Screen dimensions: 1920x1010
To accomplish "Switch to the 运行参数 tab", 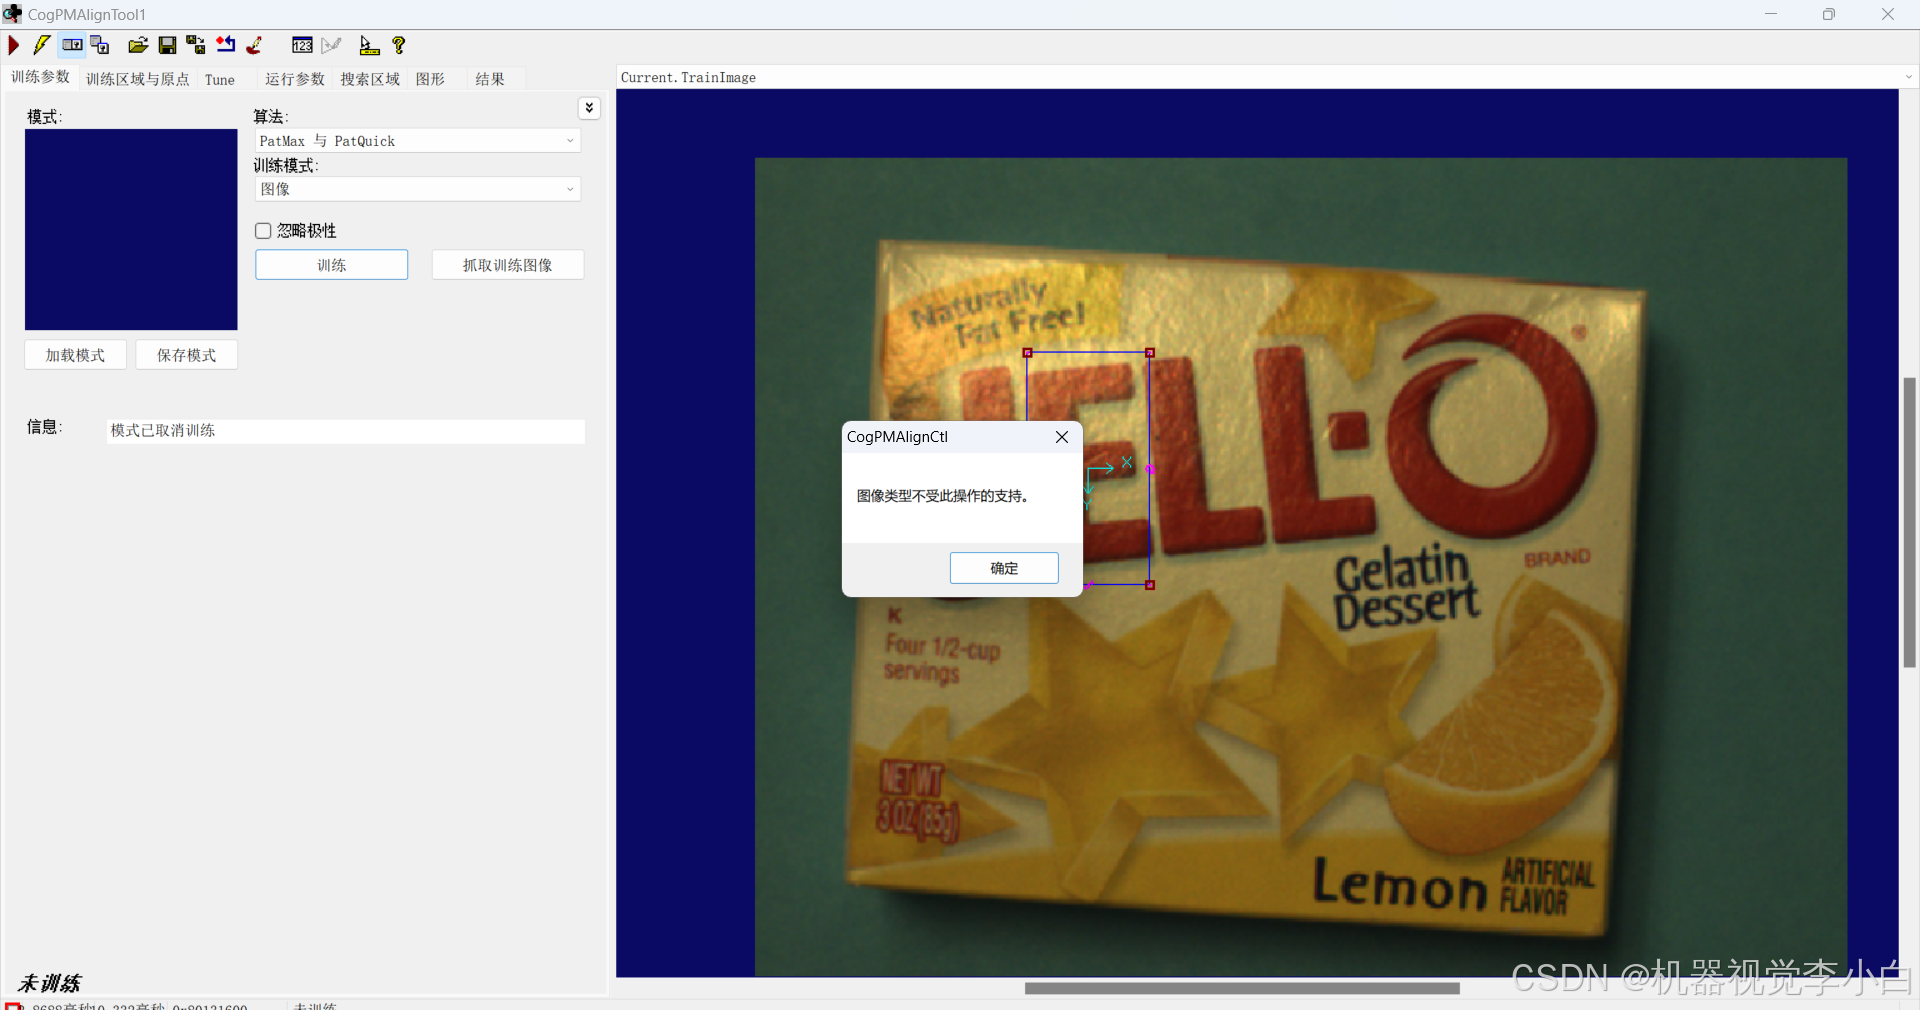I will click(295, 79).
